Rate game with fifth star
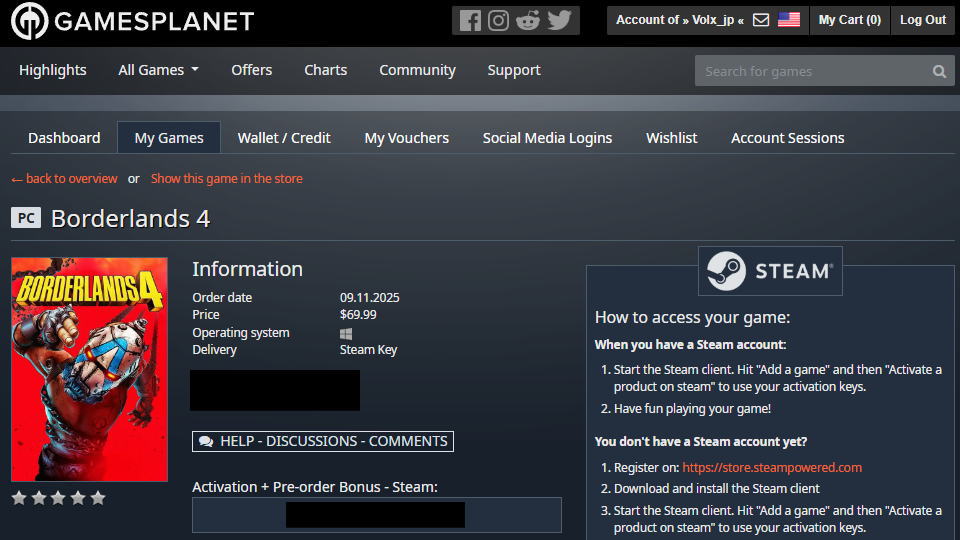960x540 pixels. 98,498
